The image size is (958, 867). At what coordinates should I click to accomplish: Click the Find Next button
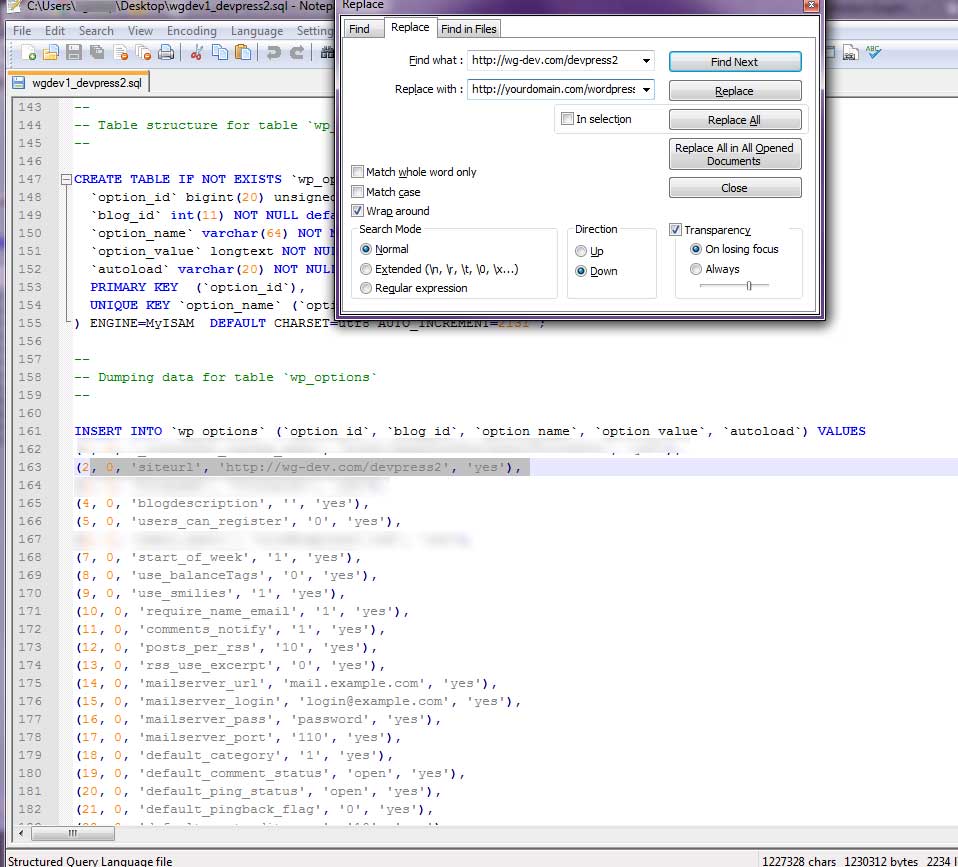[735, 62]
